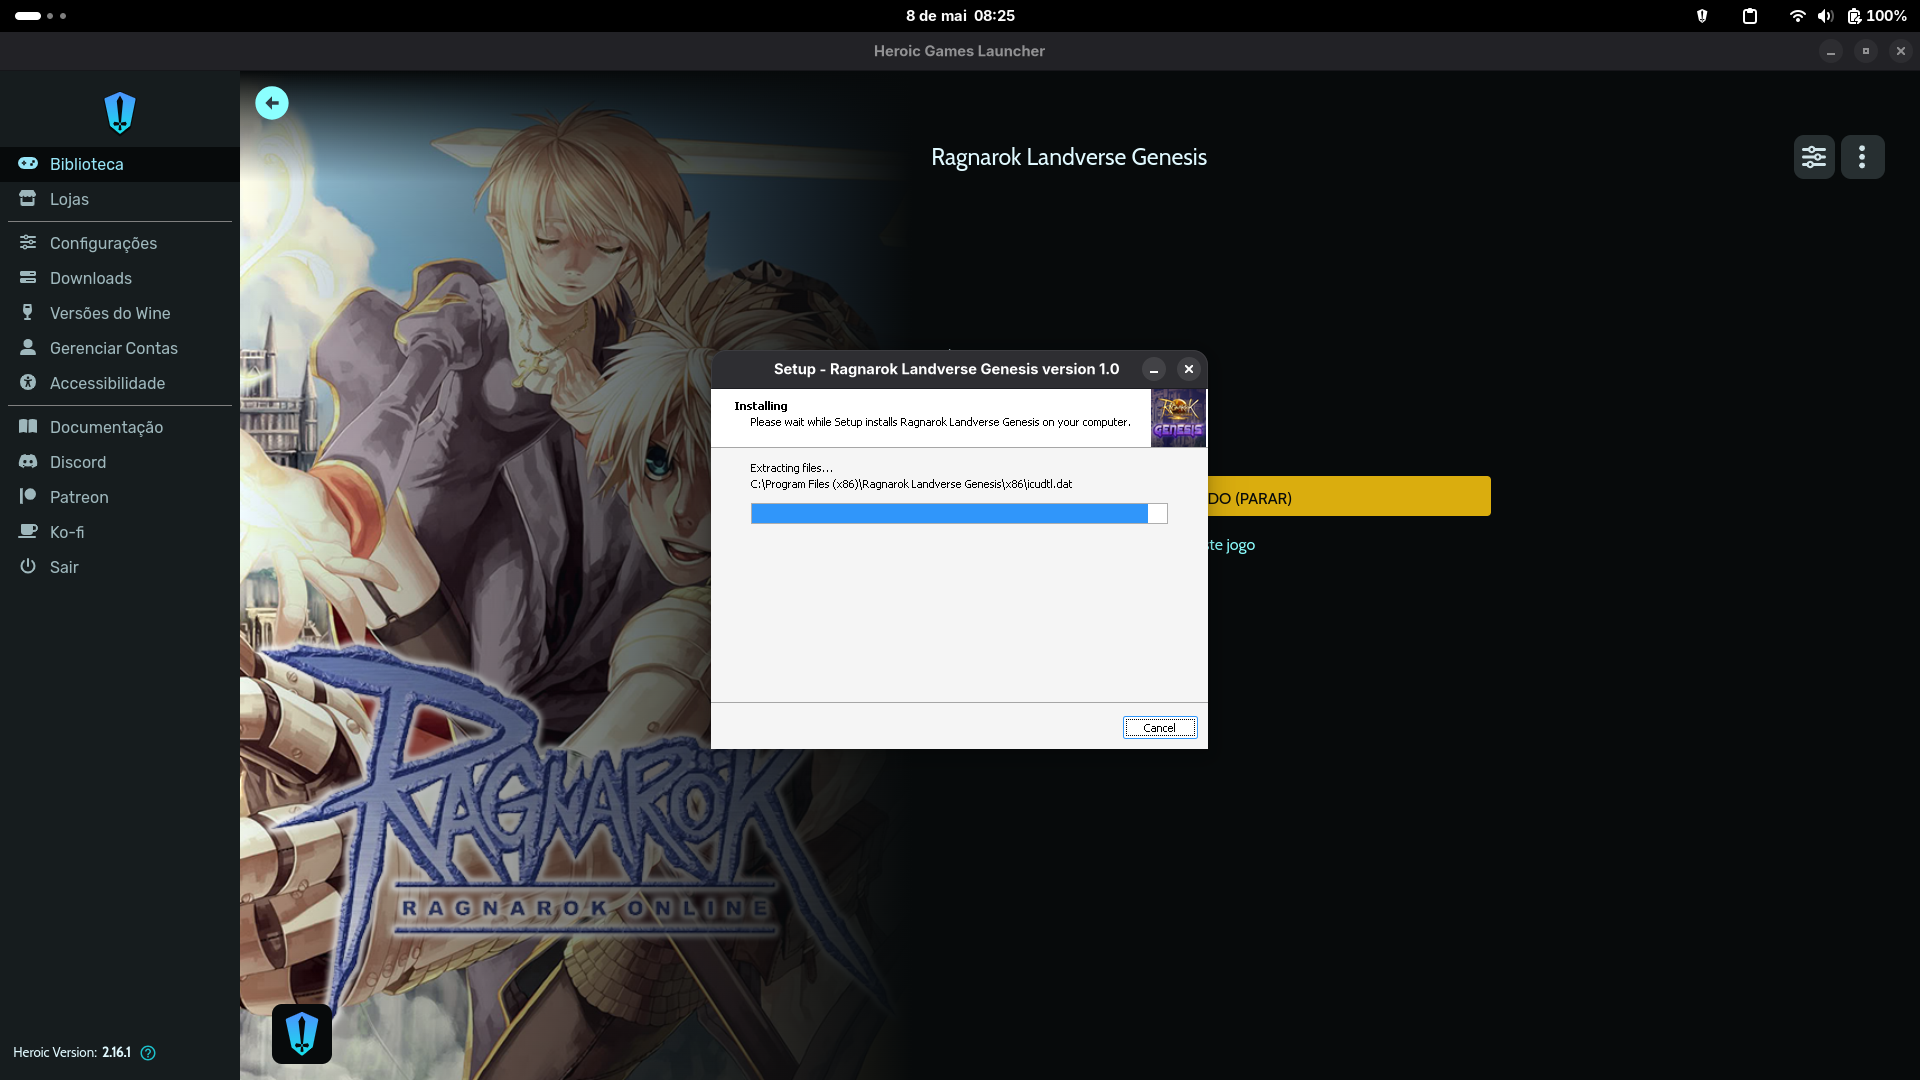
Task: Click the installer progress bar
Action: [x=959, y=514]
